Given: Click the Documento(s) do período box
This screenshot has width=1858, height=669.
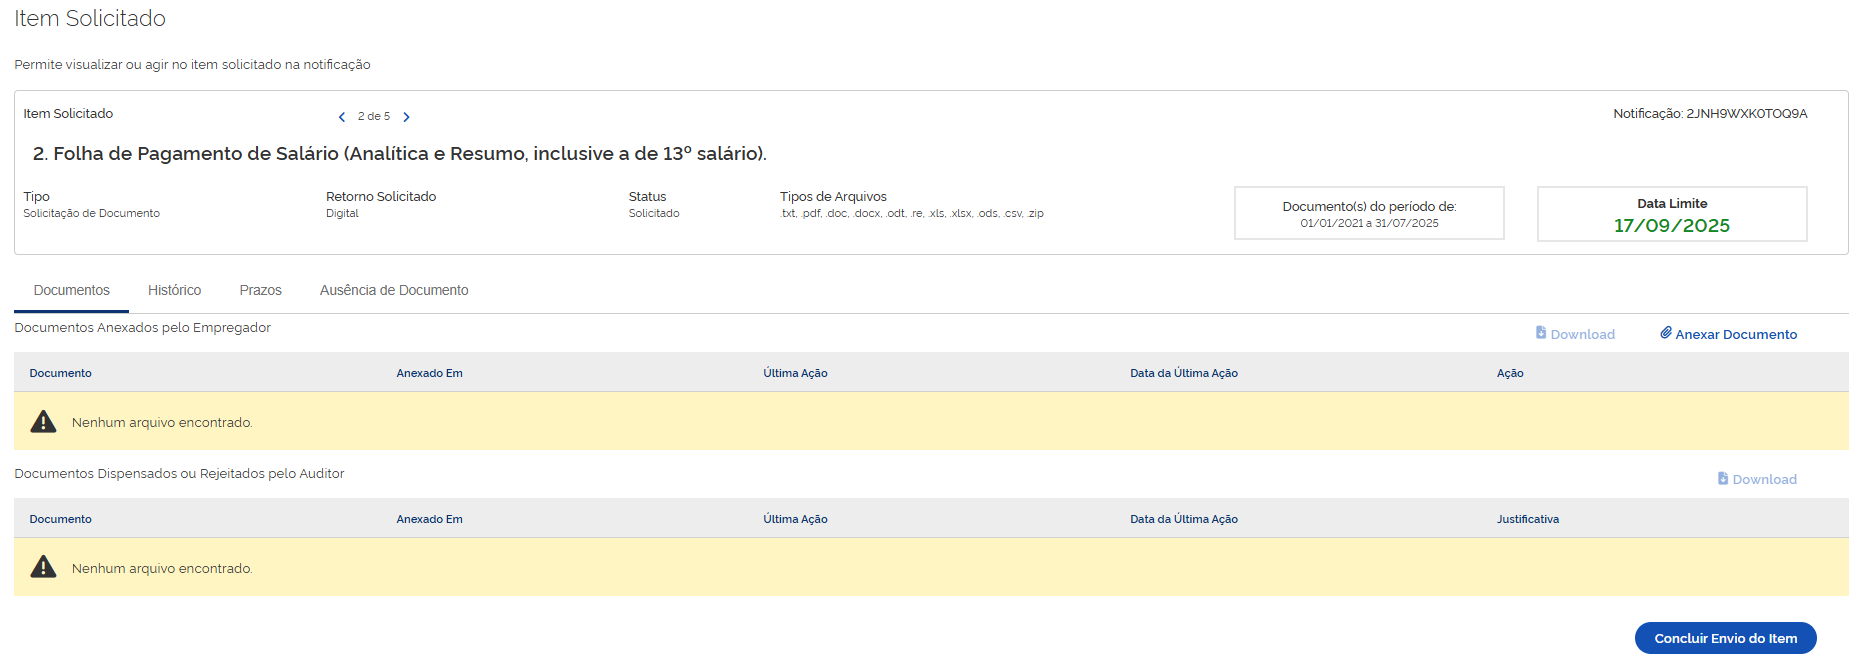Looking at the screenshot, I should point(1369,213).
